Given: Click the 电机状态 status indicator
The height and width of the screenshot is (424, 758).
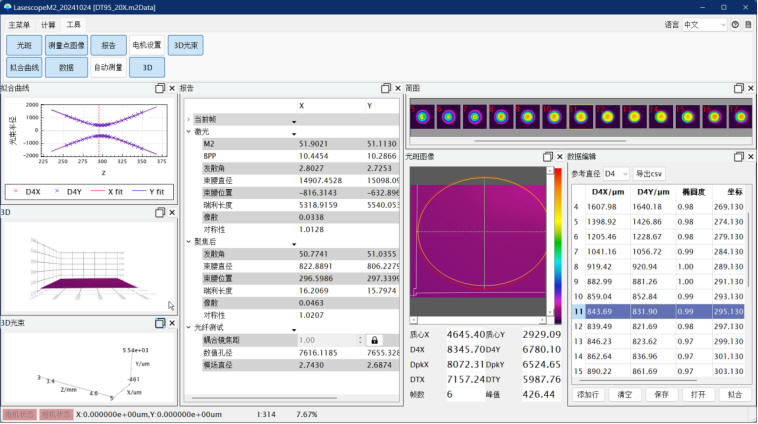Looking at the screenshot, I should [x=19, y=414].
